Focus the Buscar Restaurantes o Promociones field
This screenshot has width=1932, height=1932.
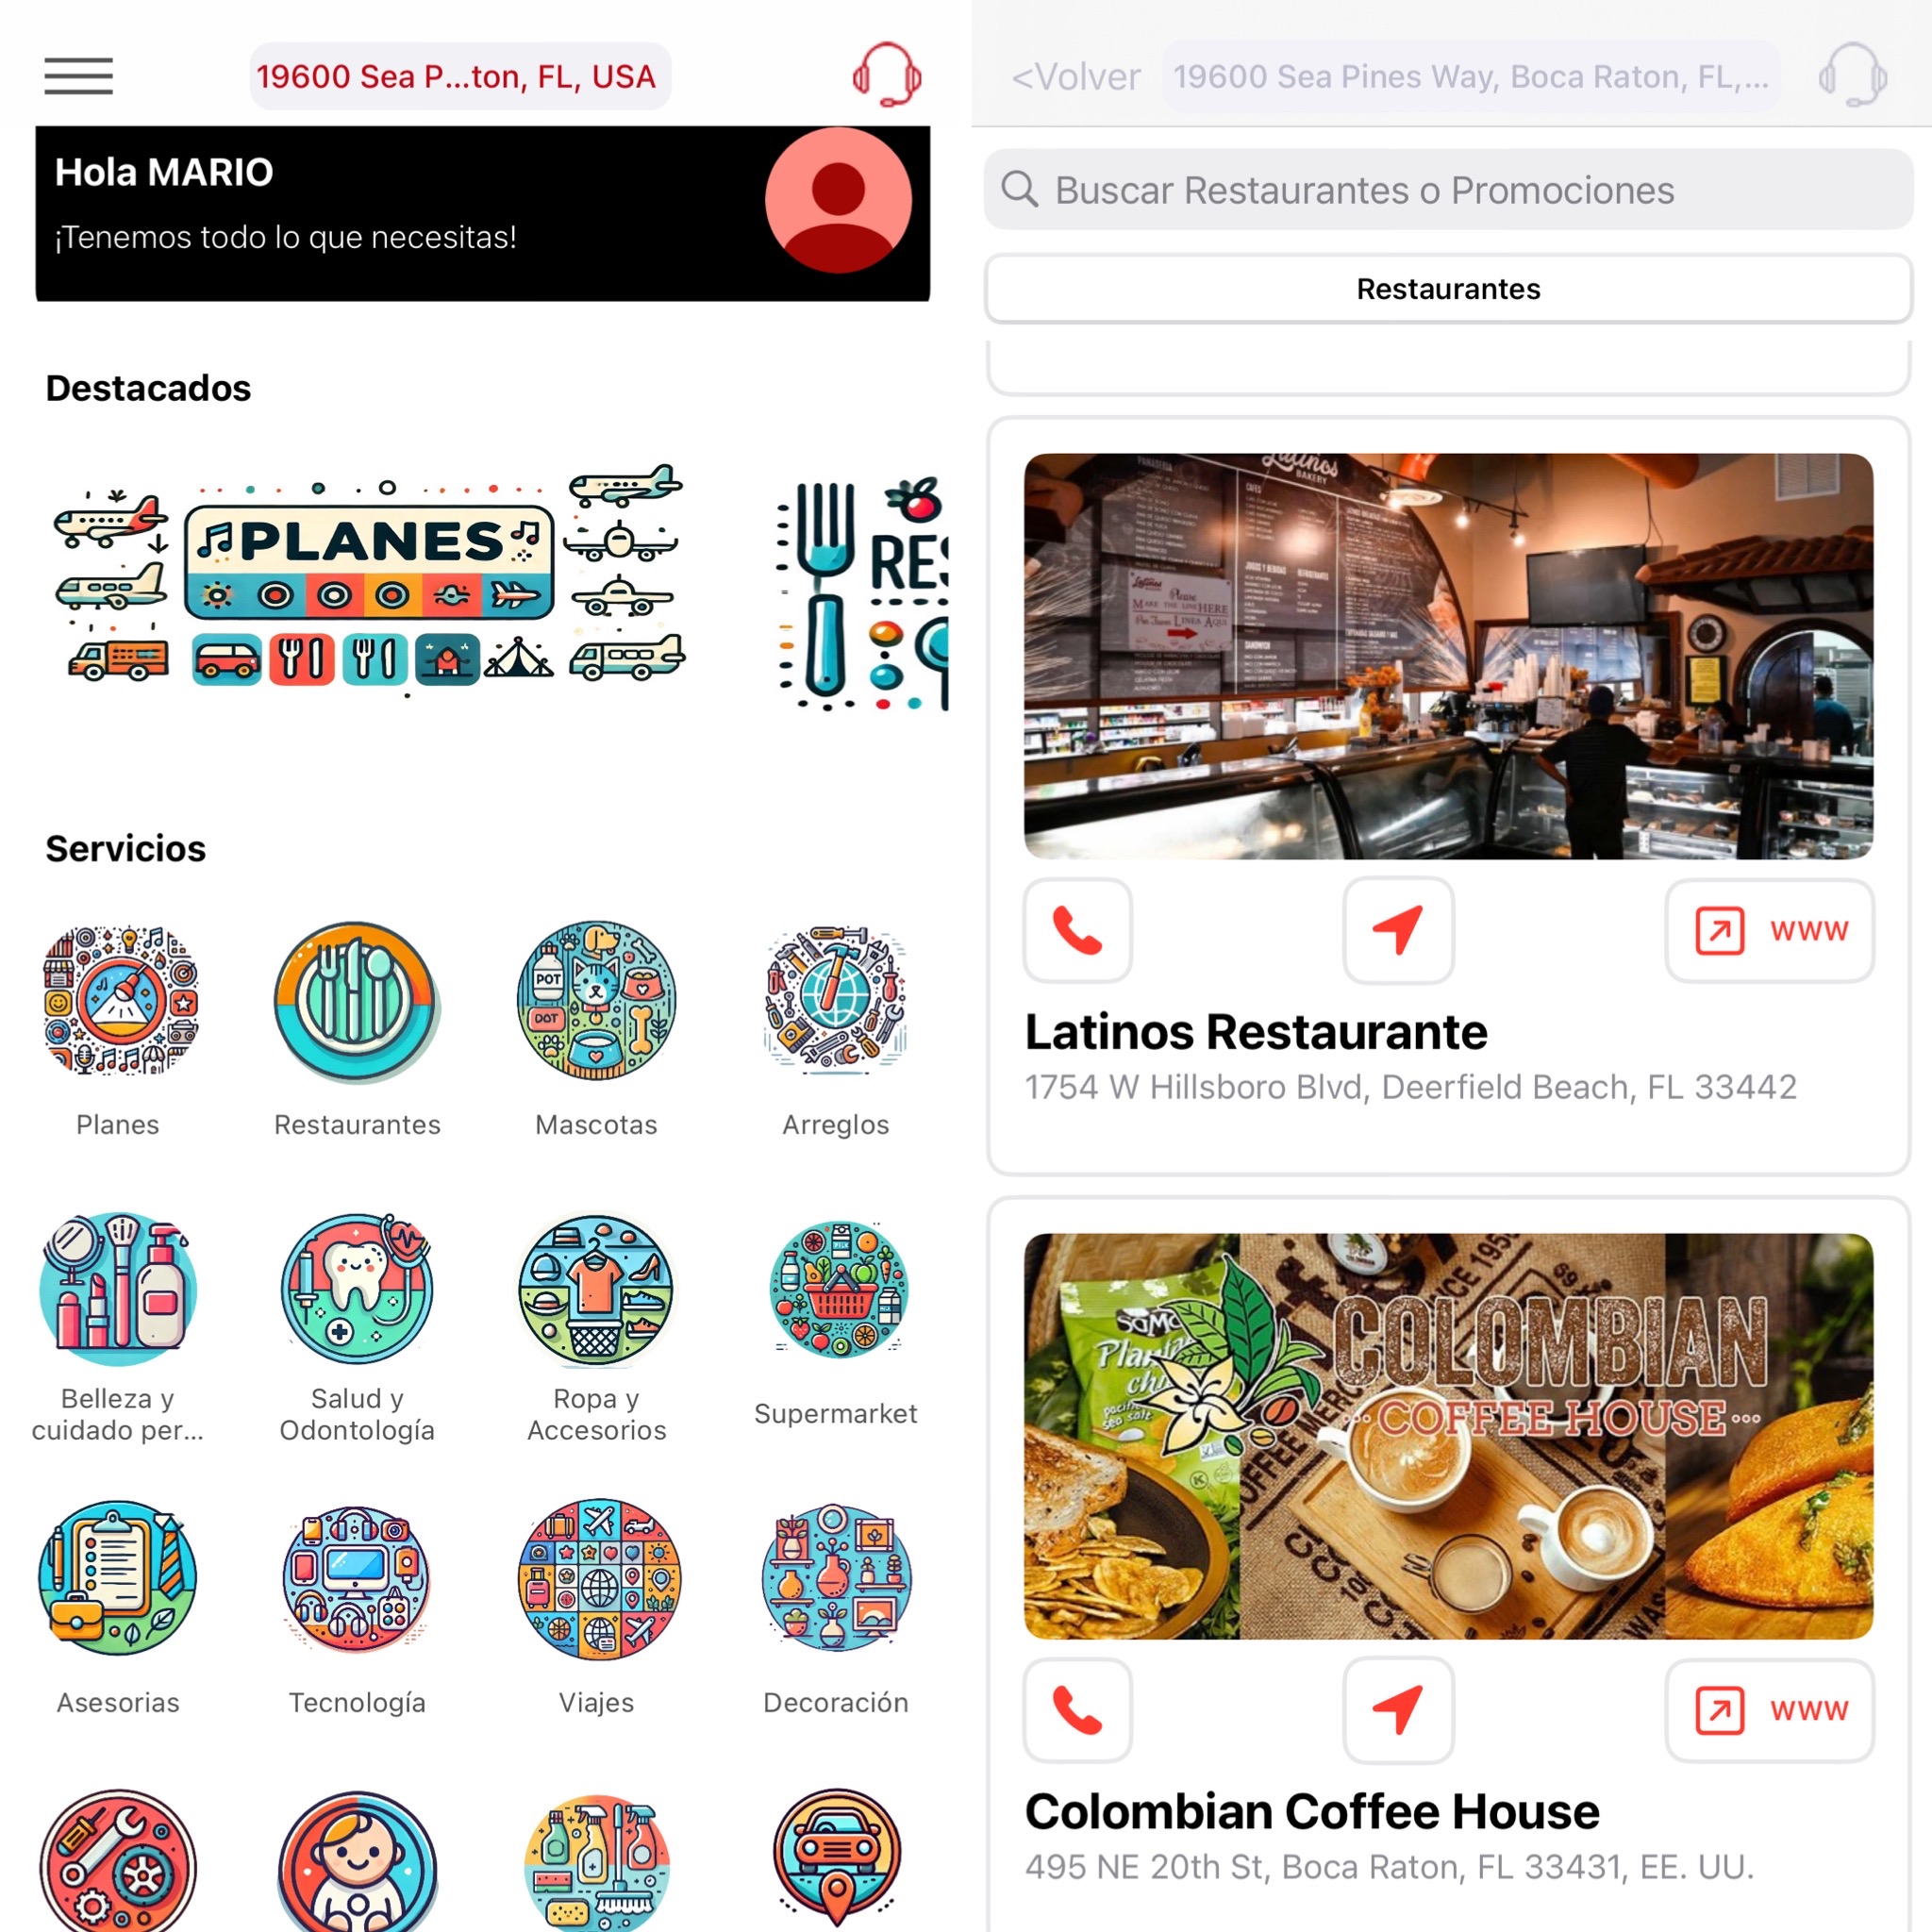1448,189
